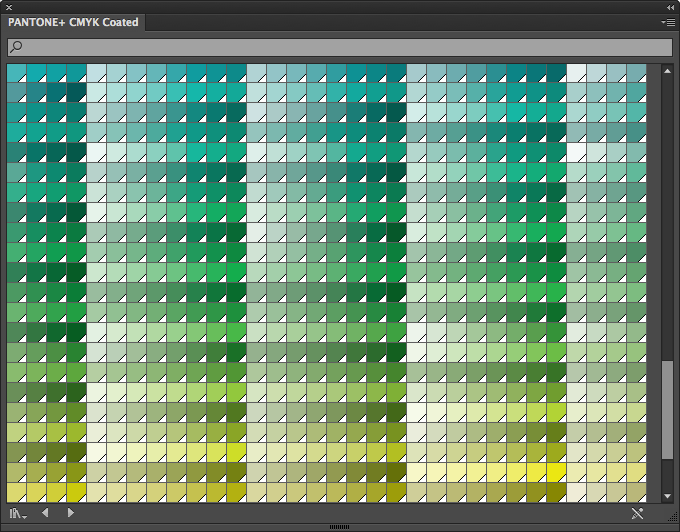The height and width of the screenshot is (532, 680).
Task: Close the swatch panel with X
Action: click(9, 7)
